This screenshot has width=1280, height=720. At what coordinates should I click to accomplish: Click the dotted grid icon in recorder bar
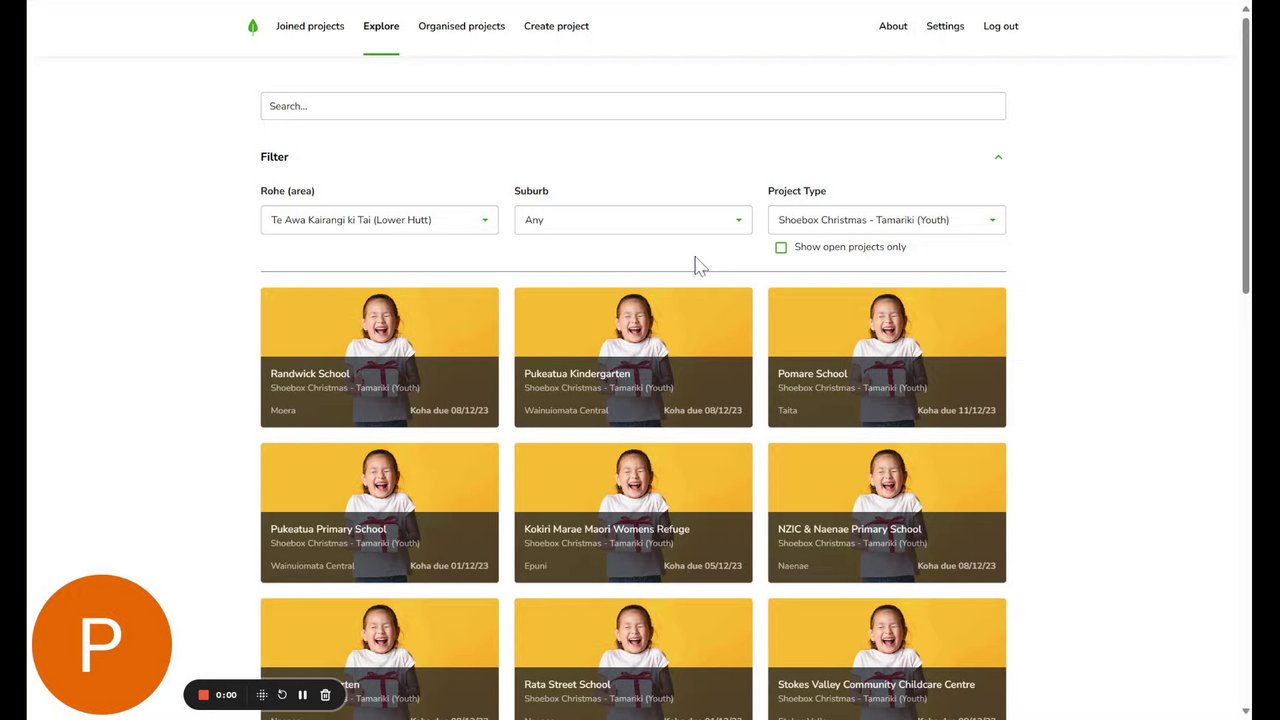pos(262,695)
